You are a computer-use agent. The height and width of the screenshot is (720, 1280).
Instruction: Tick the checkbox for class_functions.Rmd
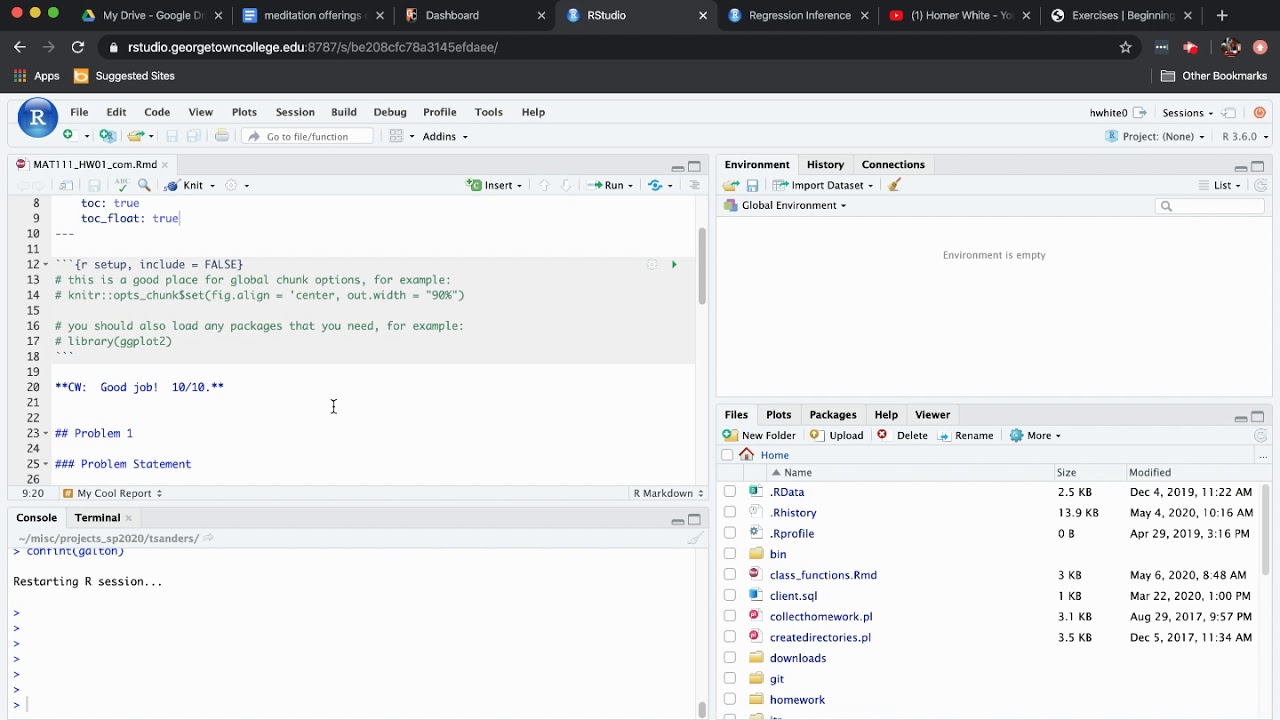tap(730, 575)
